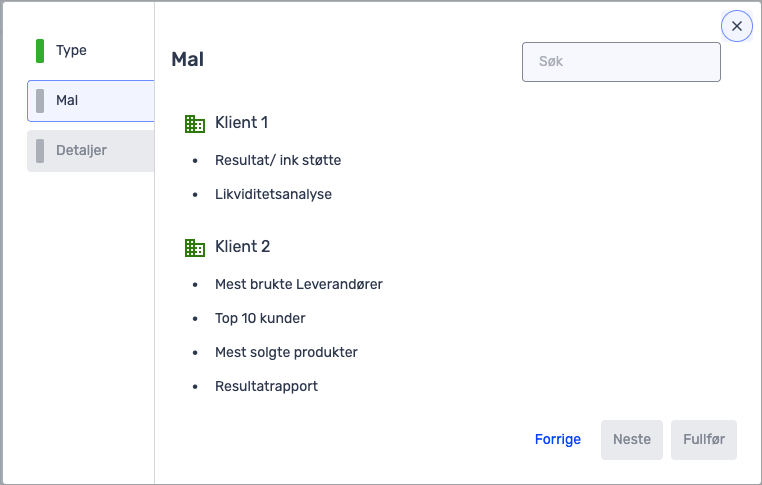Close the dialog with the X button

737,26
